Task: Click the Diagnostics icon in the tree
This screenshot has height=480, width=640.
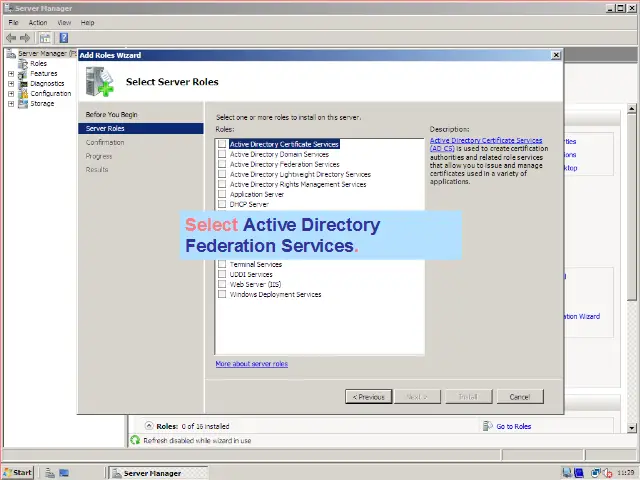Action: click(23, 84)
